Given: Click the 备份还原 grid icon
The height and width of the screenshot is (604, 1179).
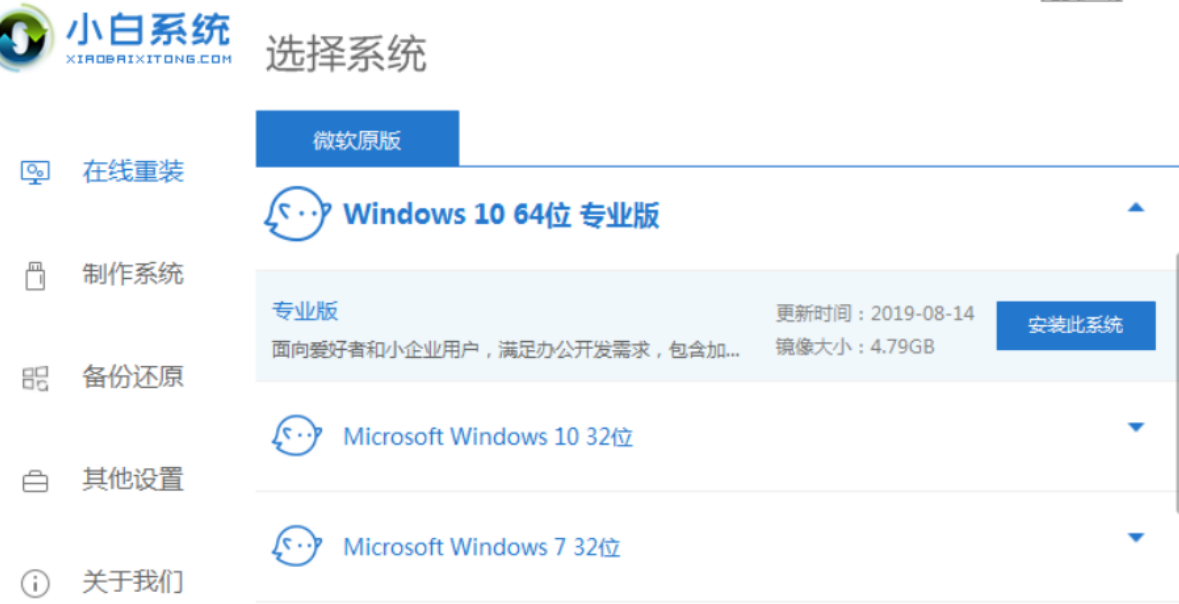Looking at the screenshot, I should click(x=35, y=378).
